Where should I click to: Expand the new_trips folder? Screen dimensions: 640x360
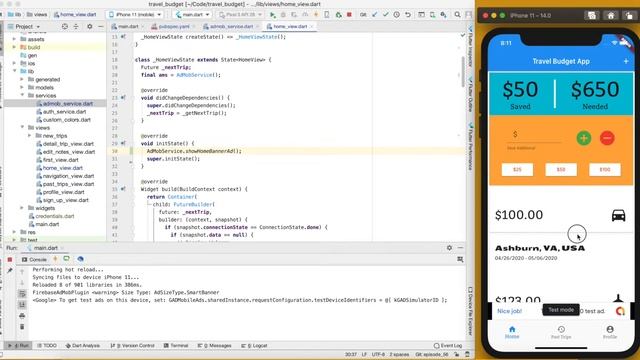click(x=29, y=136)
